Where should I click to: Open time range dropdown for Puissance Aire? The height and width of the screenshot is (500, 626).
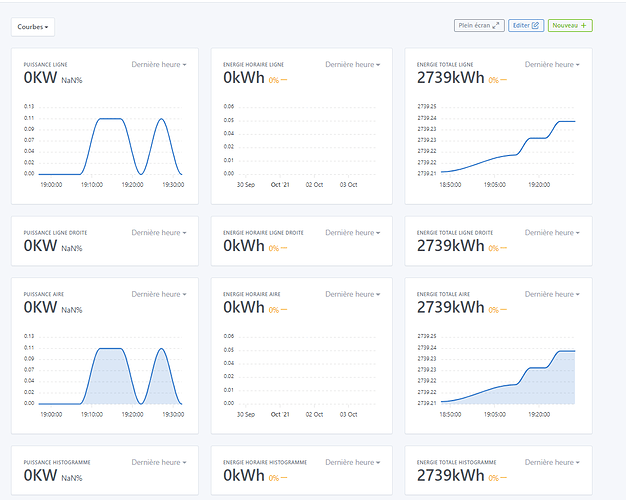click(x=159, y=294)
